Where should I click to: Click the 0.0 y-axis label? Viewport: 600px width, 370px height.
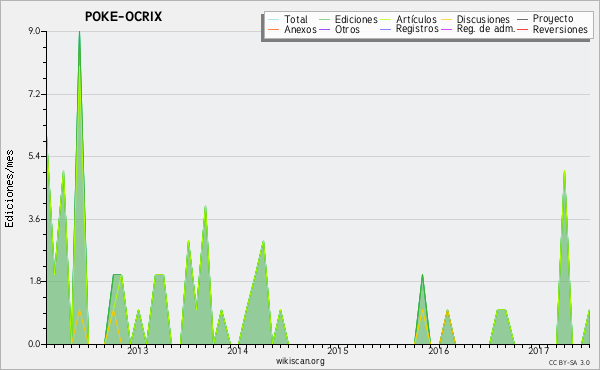click(x=34, y=344)
